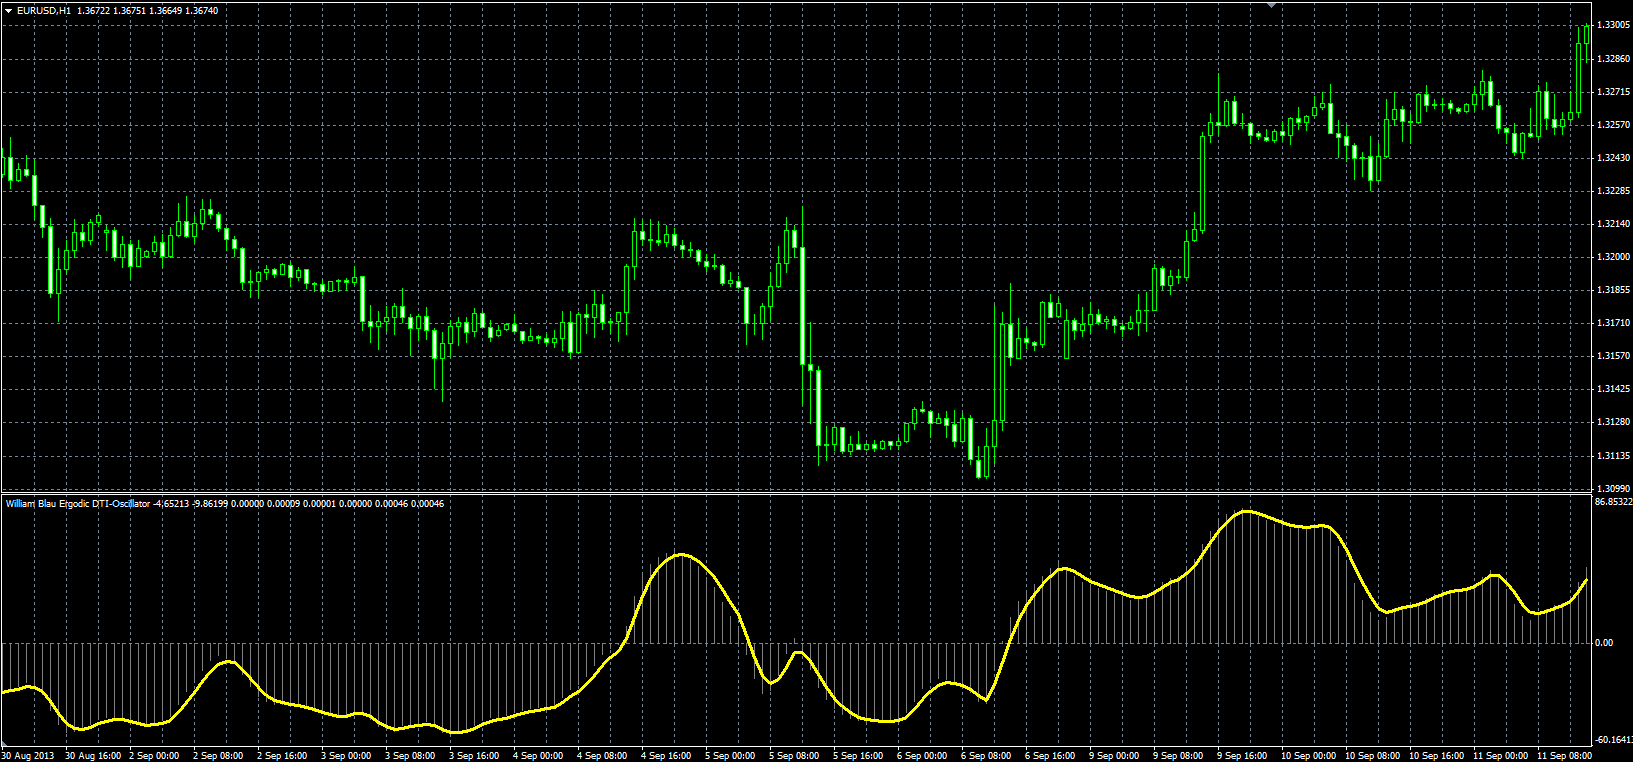
Task: Click the 1.31710 price level label
Action: coord(1613,323)
